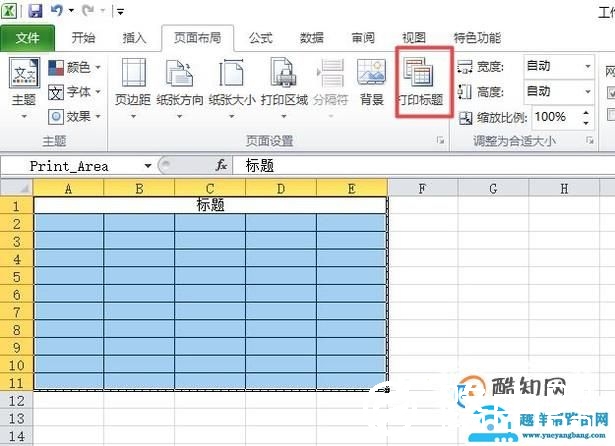Select row 1 header
Screen dimensions: 615x446
(16, 206)
